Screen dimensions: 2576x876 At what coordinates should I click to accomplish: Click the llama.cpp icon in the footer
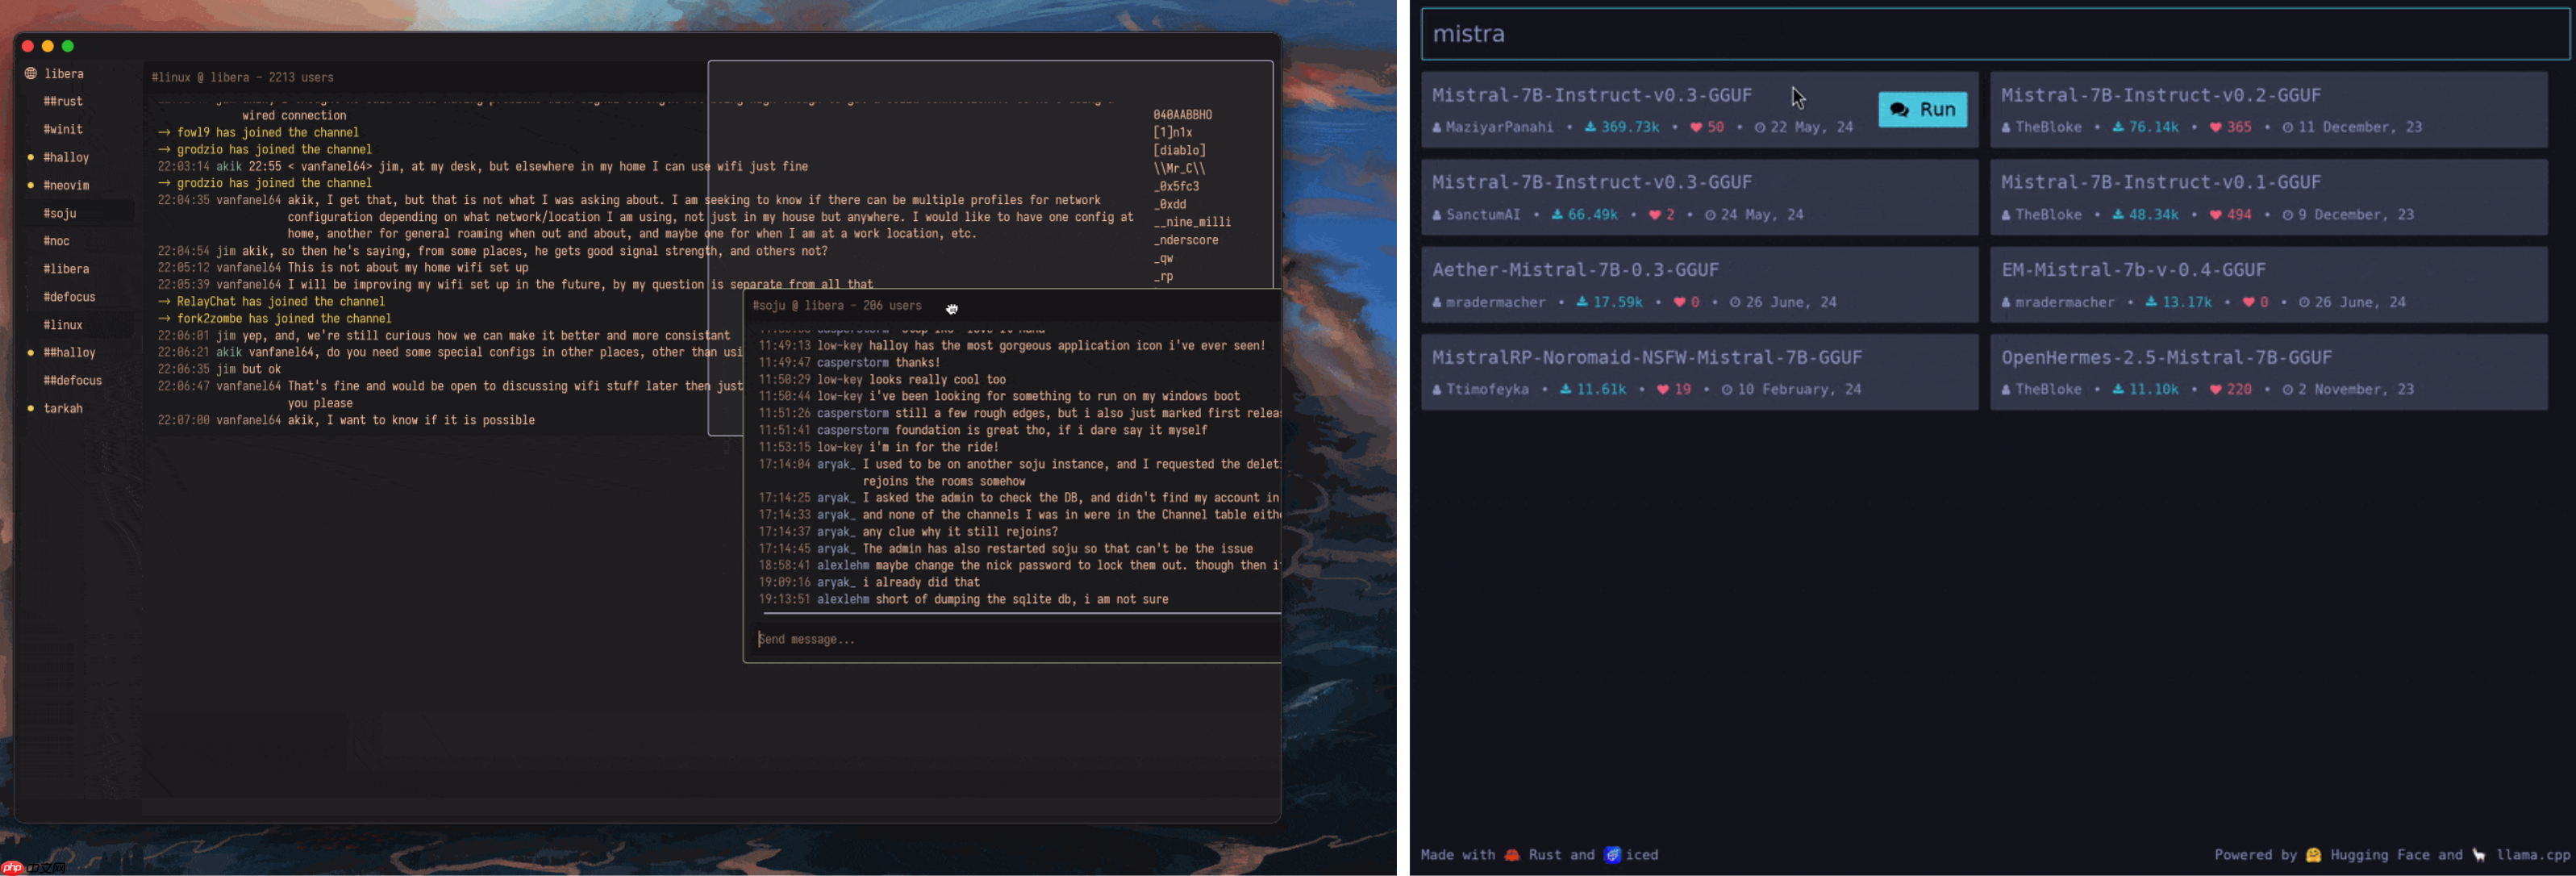[x=2480, y=855]
